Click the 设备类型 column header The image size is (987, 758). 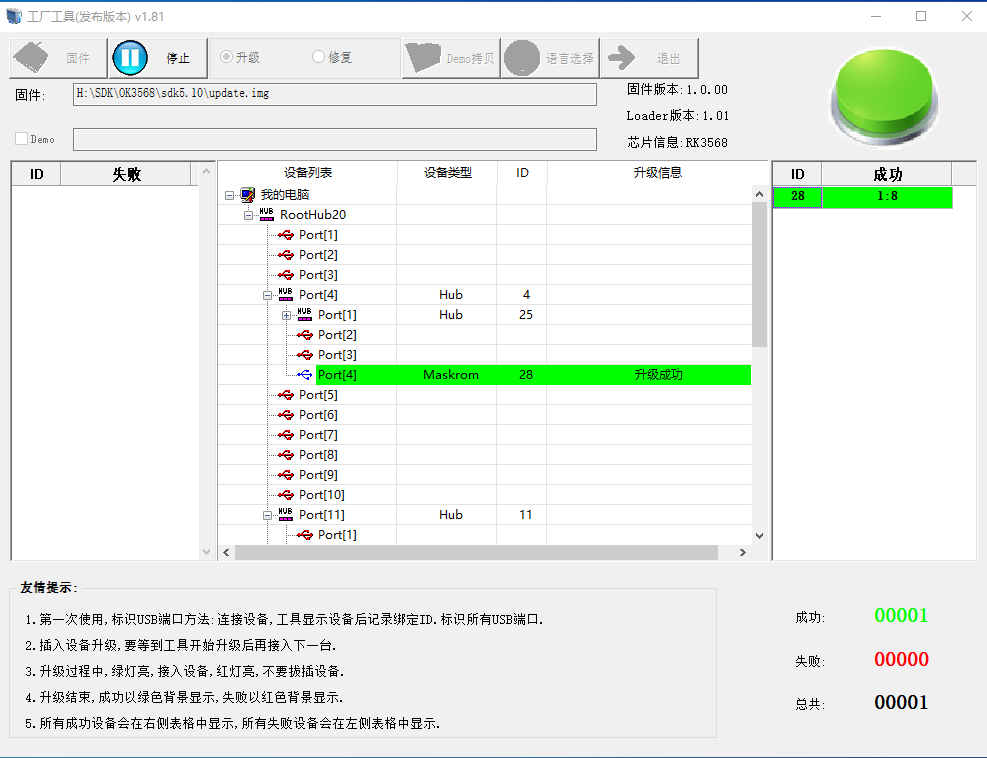click(x=446, y=173)
